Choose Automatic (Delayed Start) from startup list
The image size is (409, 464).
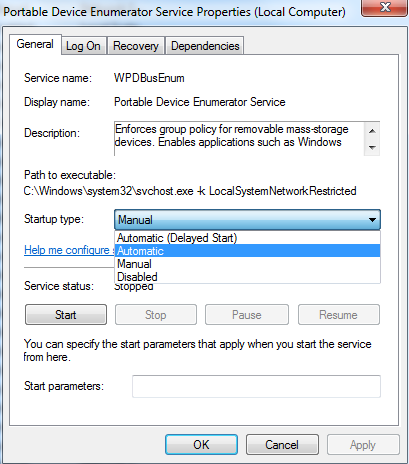pos(247,238)
